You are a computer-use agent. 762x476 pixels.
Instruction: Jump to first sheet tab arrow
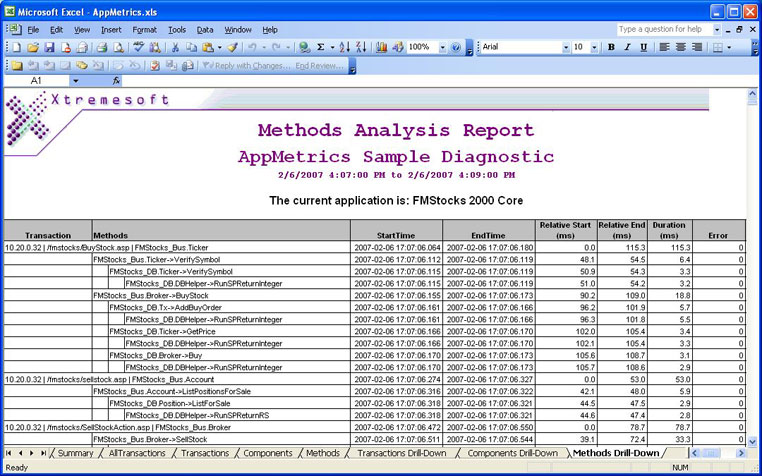click(x=9, y=453)
